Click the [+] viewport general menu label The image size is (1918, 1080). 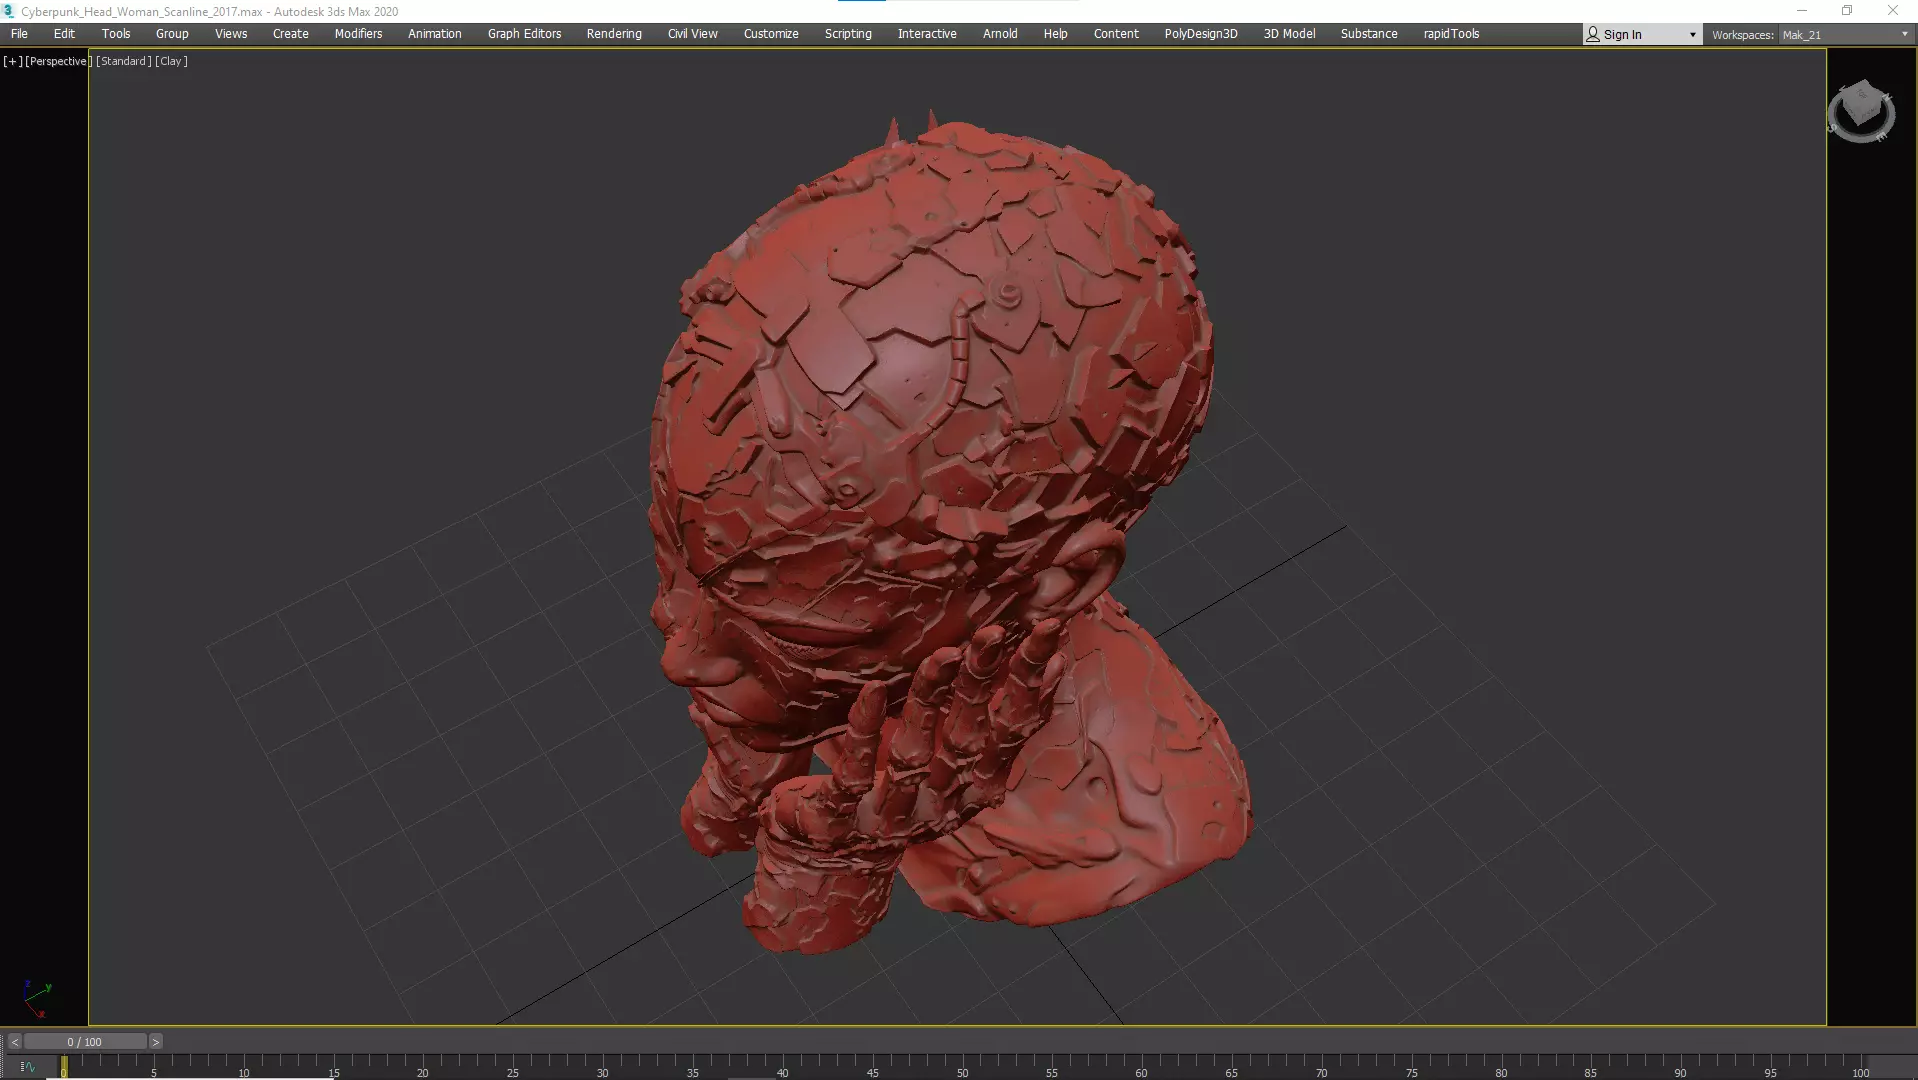13,61
